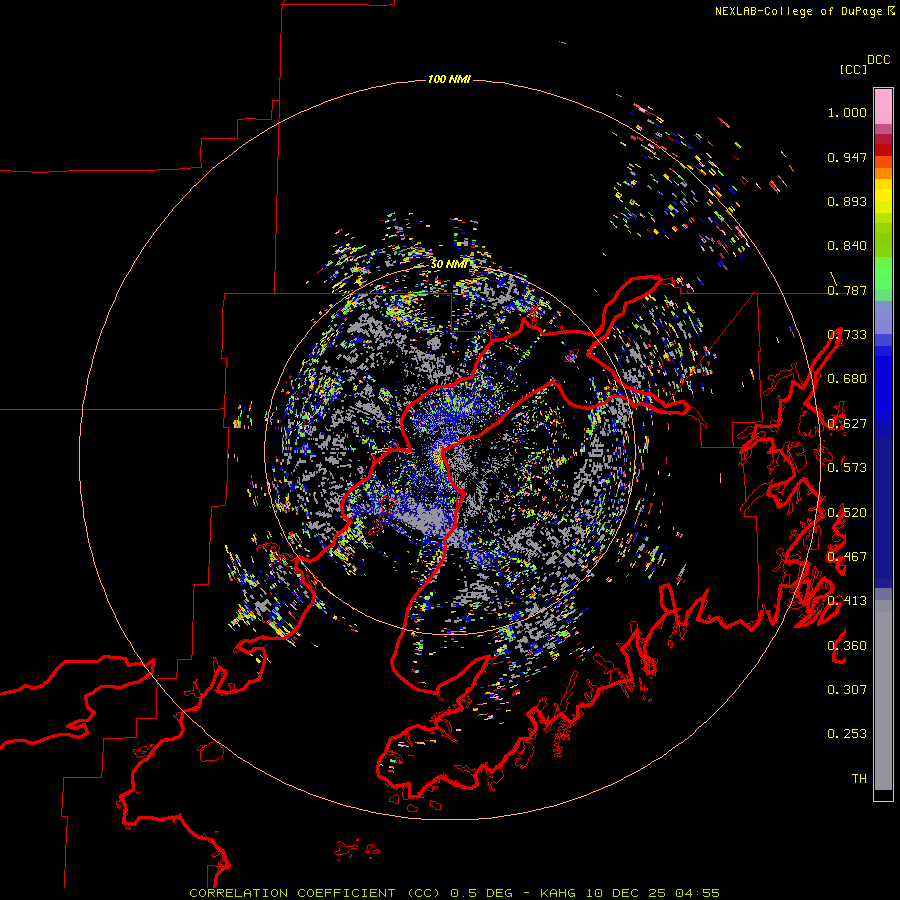Click the 0.467 legend value
The image size is (900, 900).
tap(847, 557)
